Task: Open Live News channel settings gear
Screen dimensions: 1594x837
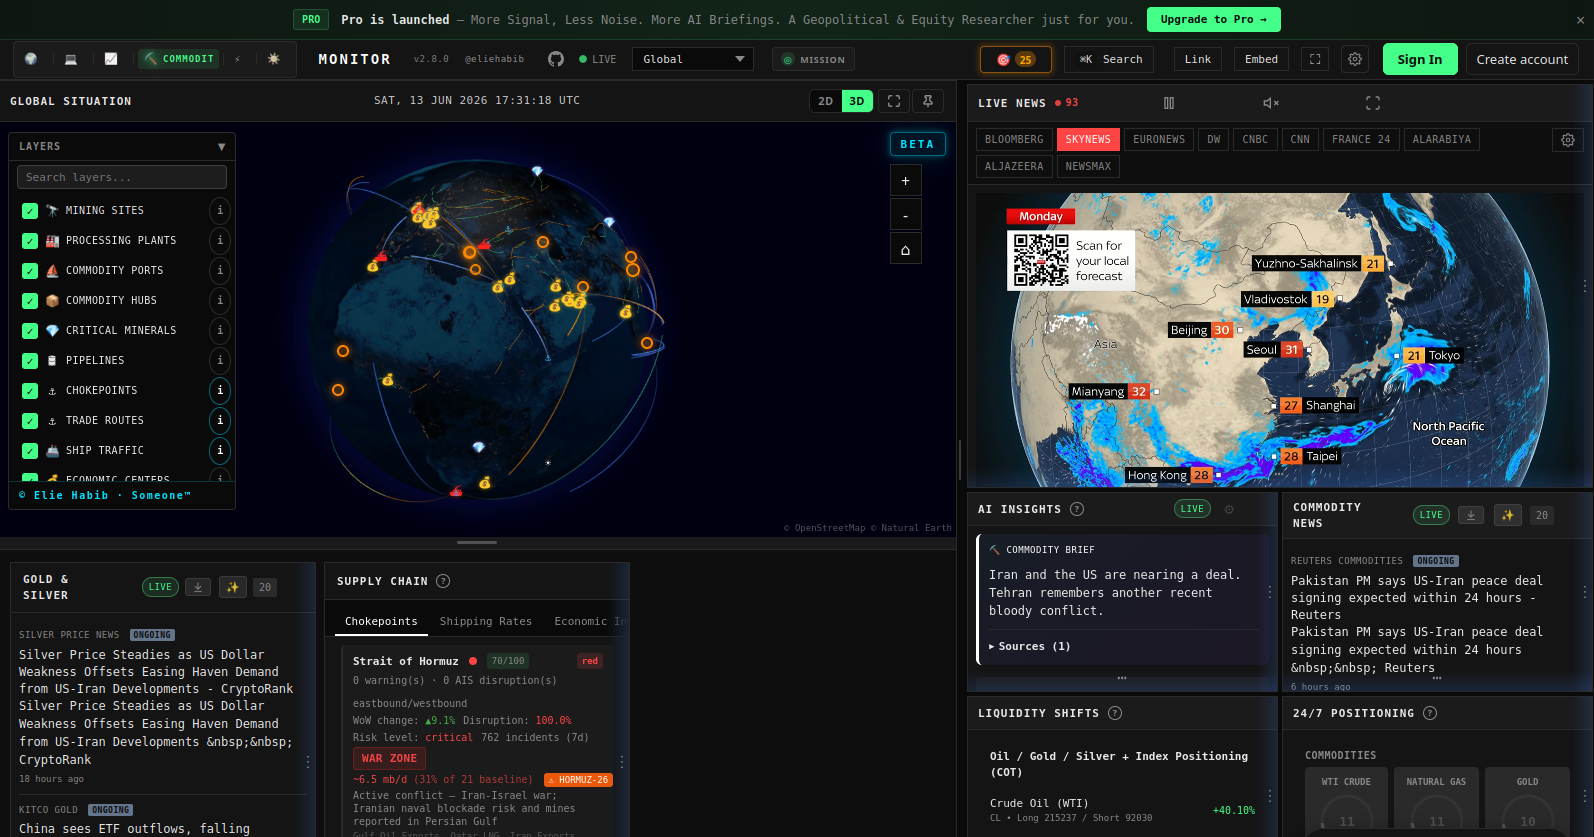Action: click(x=1568, y=140)
